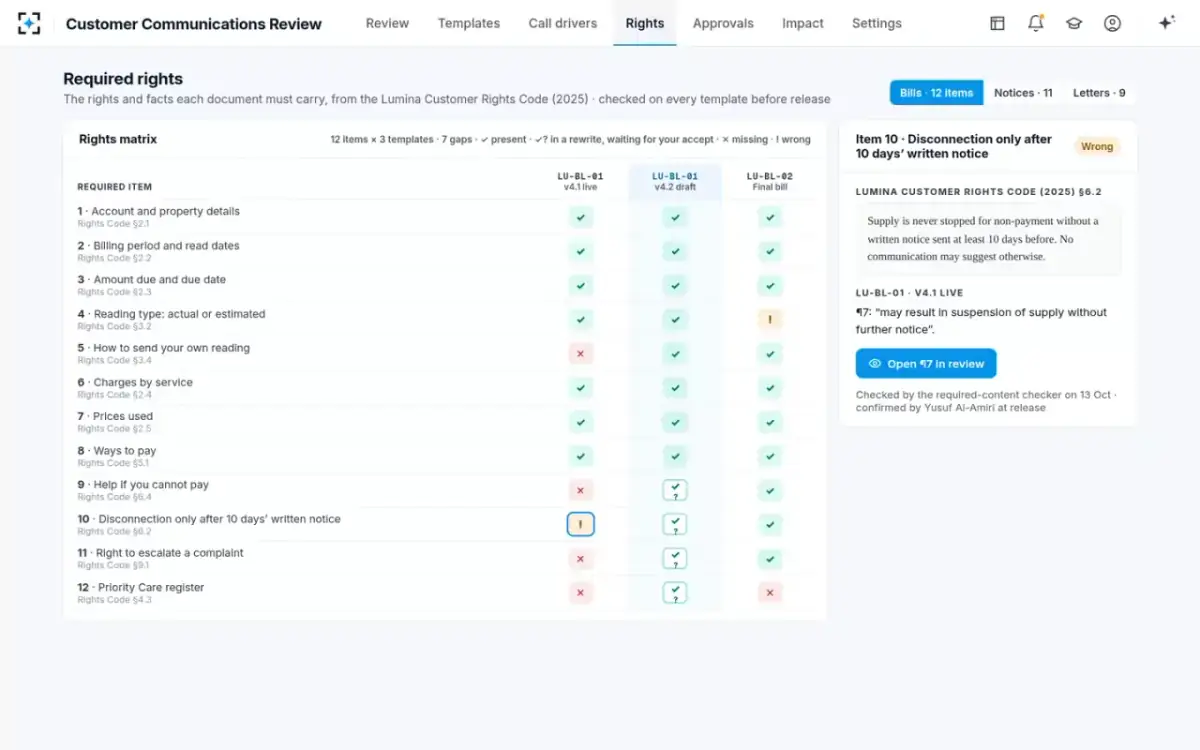Open the Approvals tab
The height and width of the screenshot is (750, 1200).
pos(723,23)
